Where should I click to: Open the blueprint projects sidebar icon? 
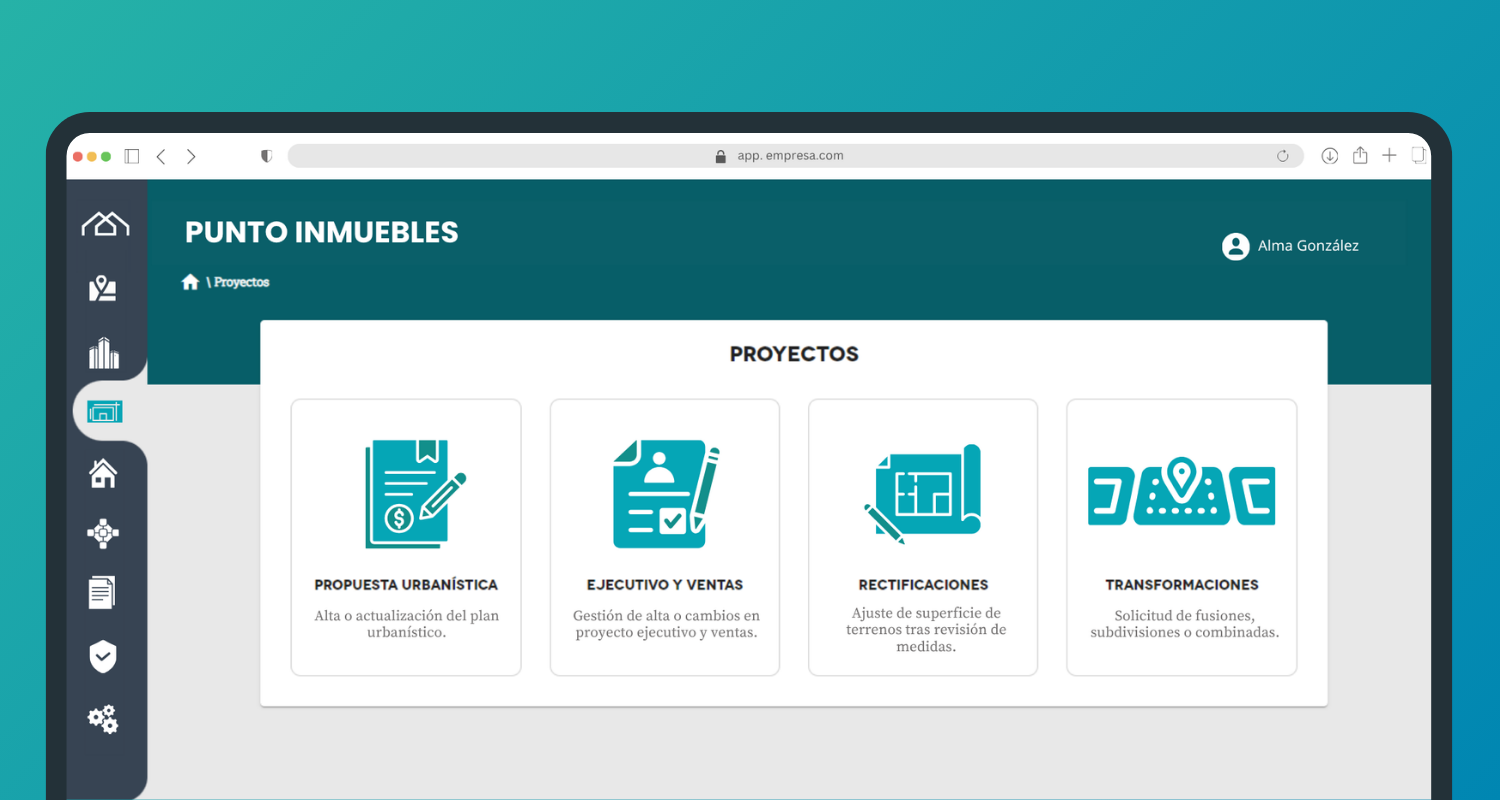click(105, 411)
